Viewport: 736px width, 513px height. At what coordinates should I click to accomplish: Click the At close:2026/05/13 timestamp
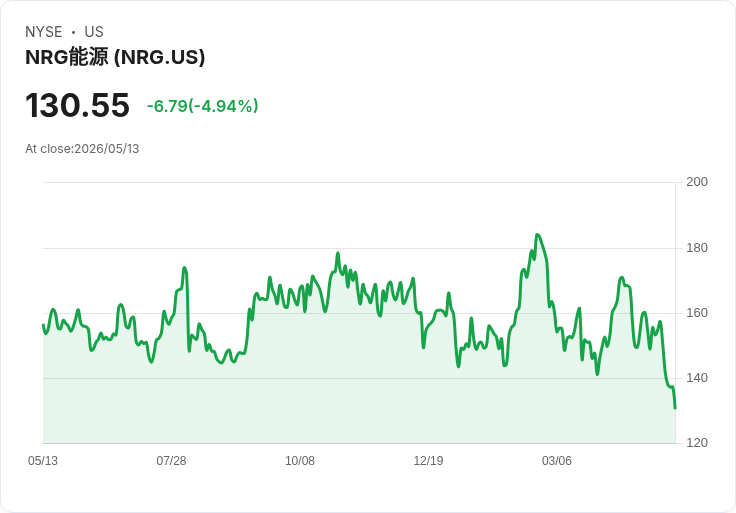[x=82, y=149]
